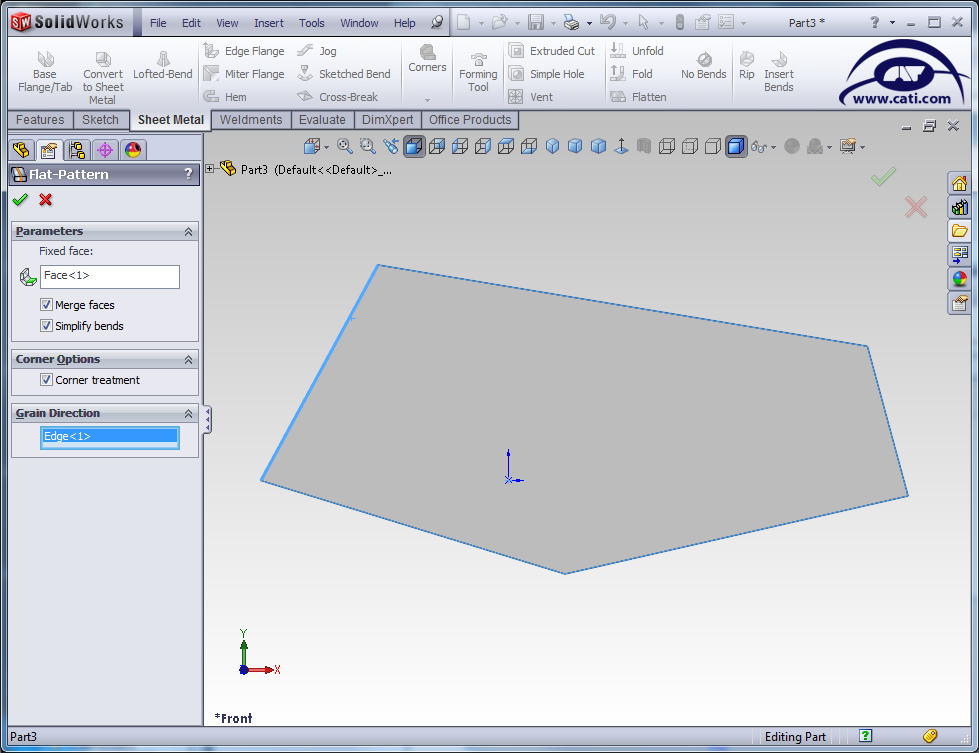Click the Fixed face selection box
Screen dimensions: 979x753
click(x=110, y=276)
